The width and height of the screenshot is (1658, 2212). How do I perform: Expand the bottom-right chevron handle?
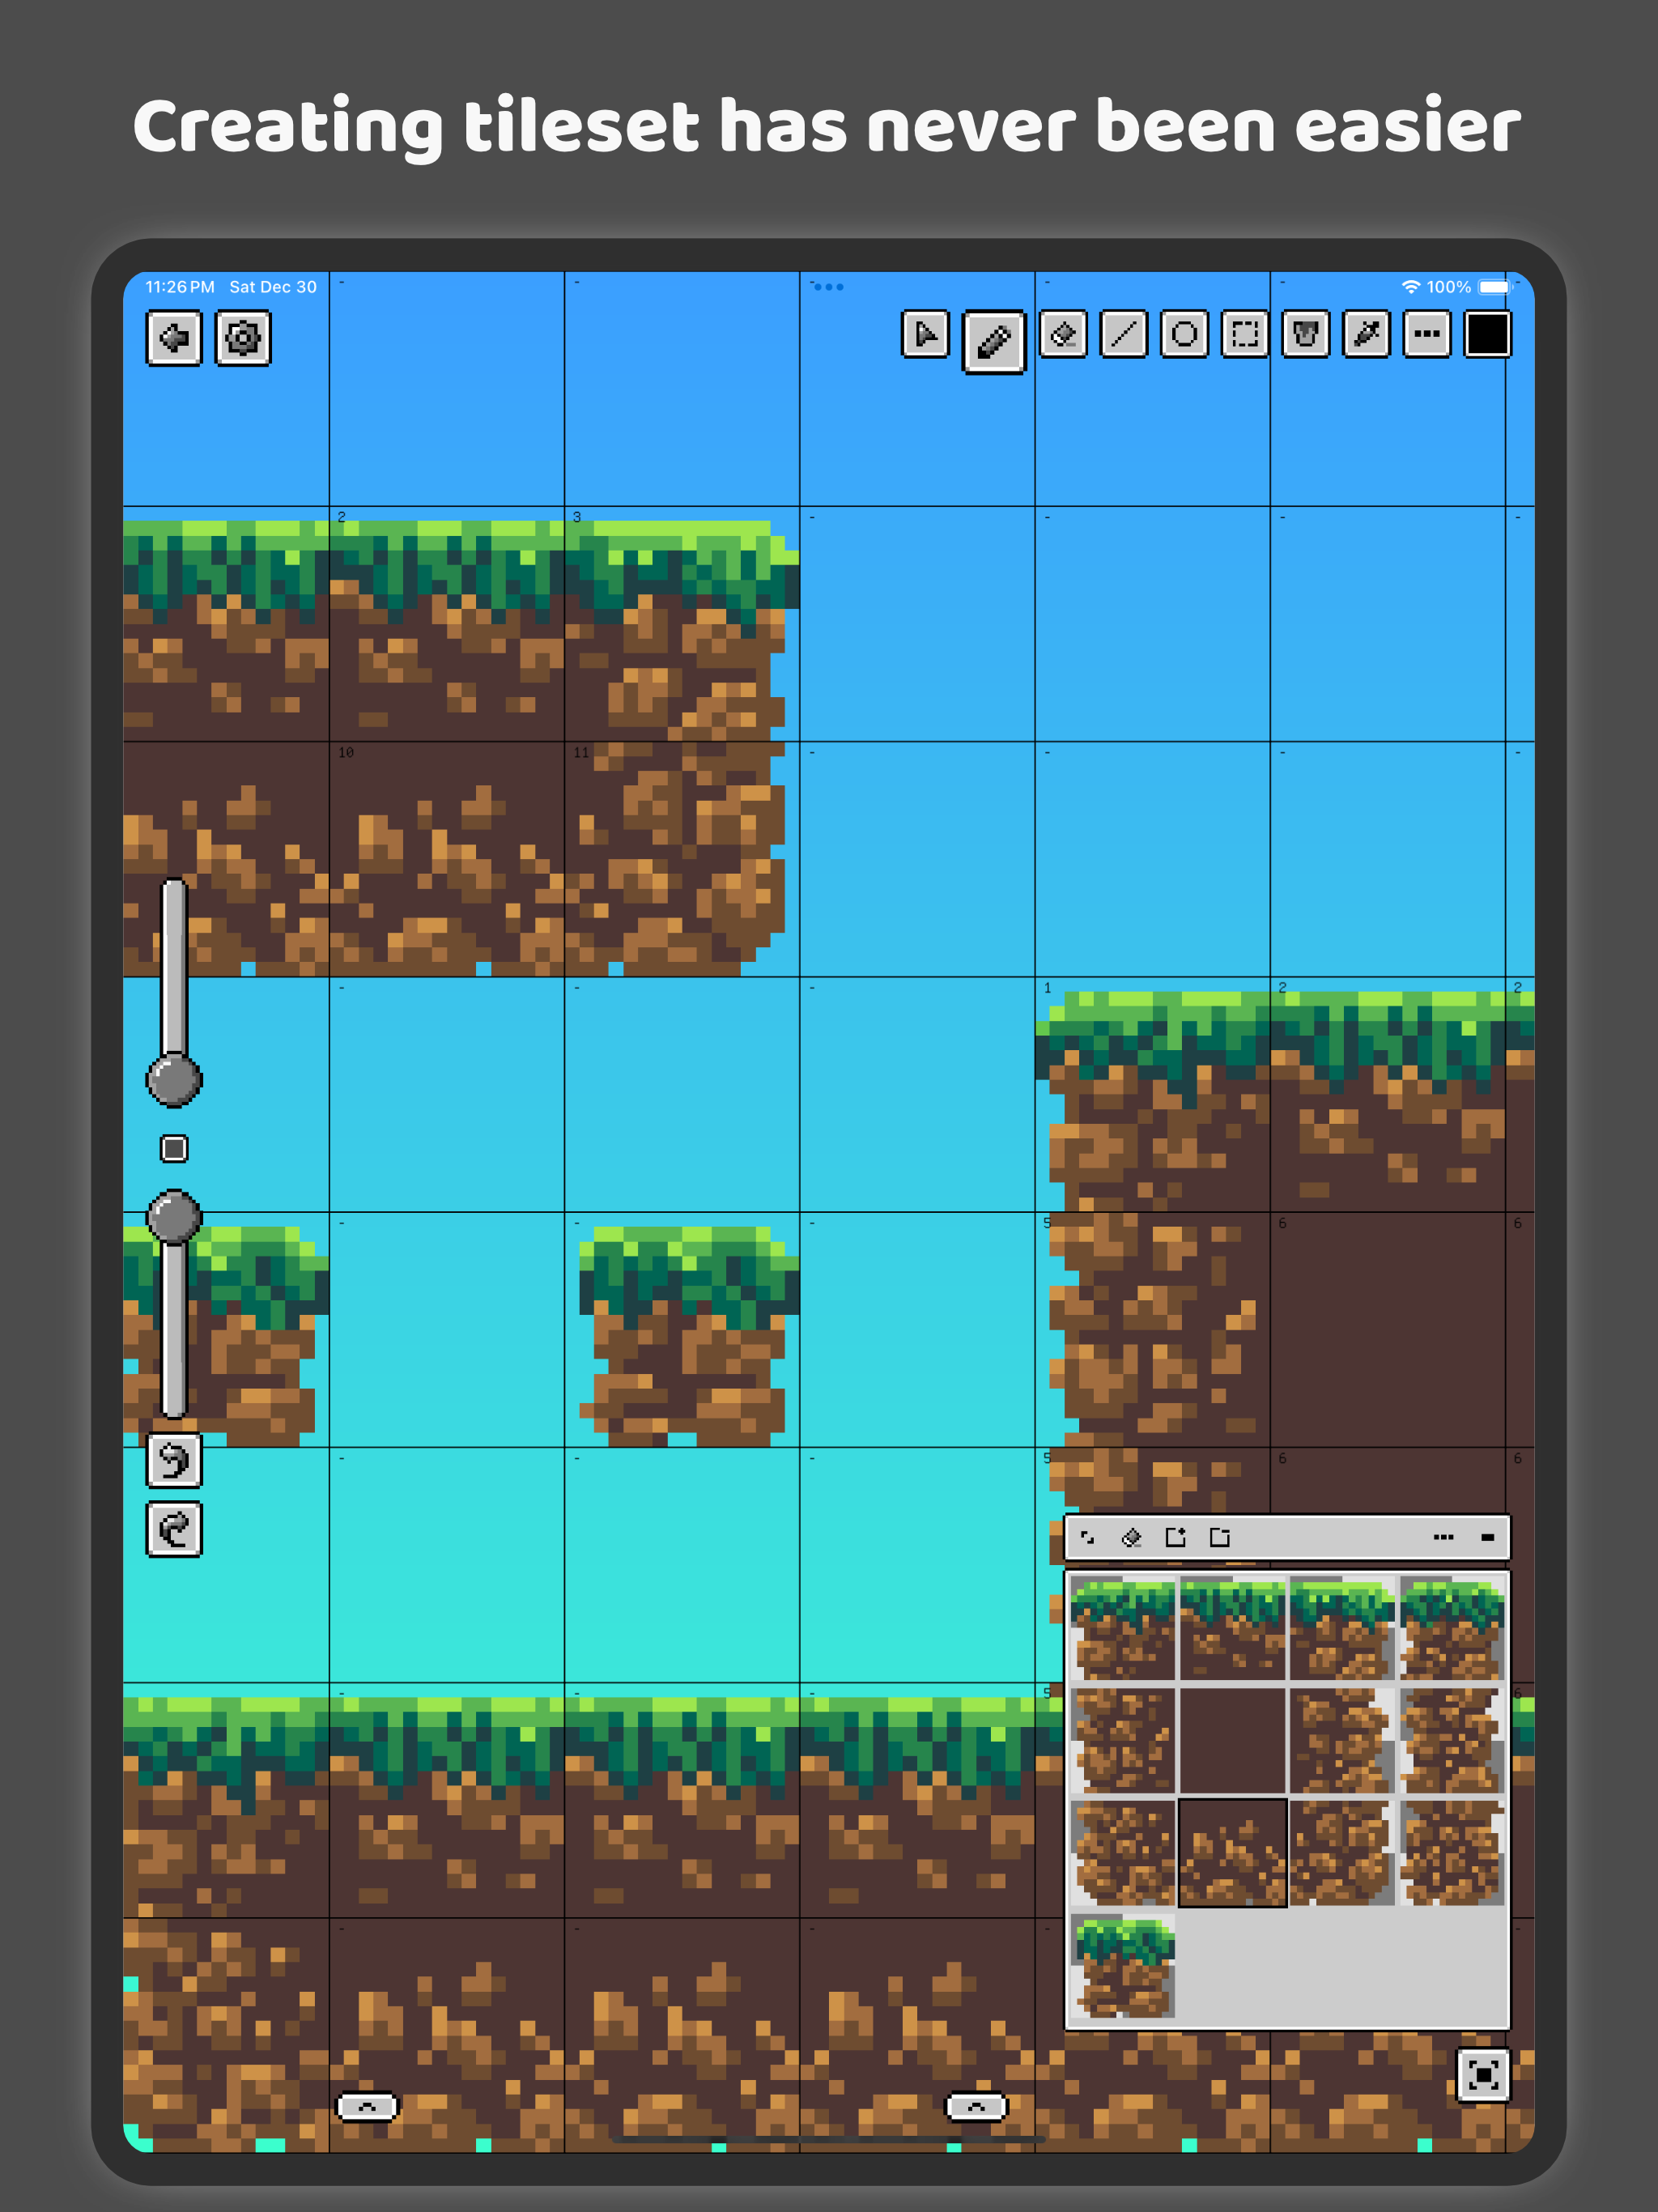pos(977,2107)
